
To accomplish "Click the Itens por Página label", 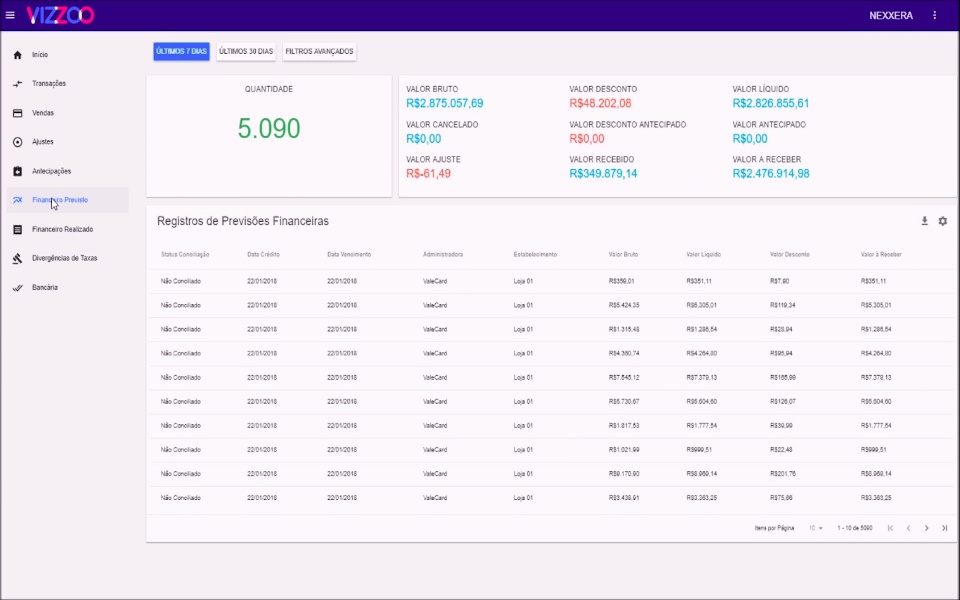I will point(774,528).
